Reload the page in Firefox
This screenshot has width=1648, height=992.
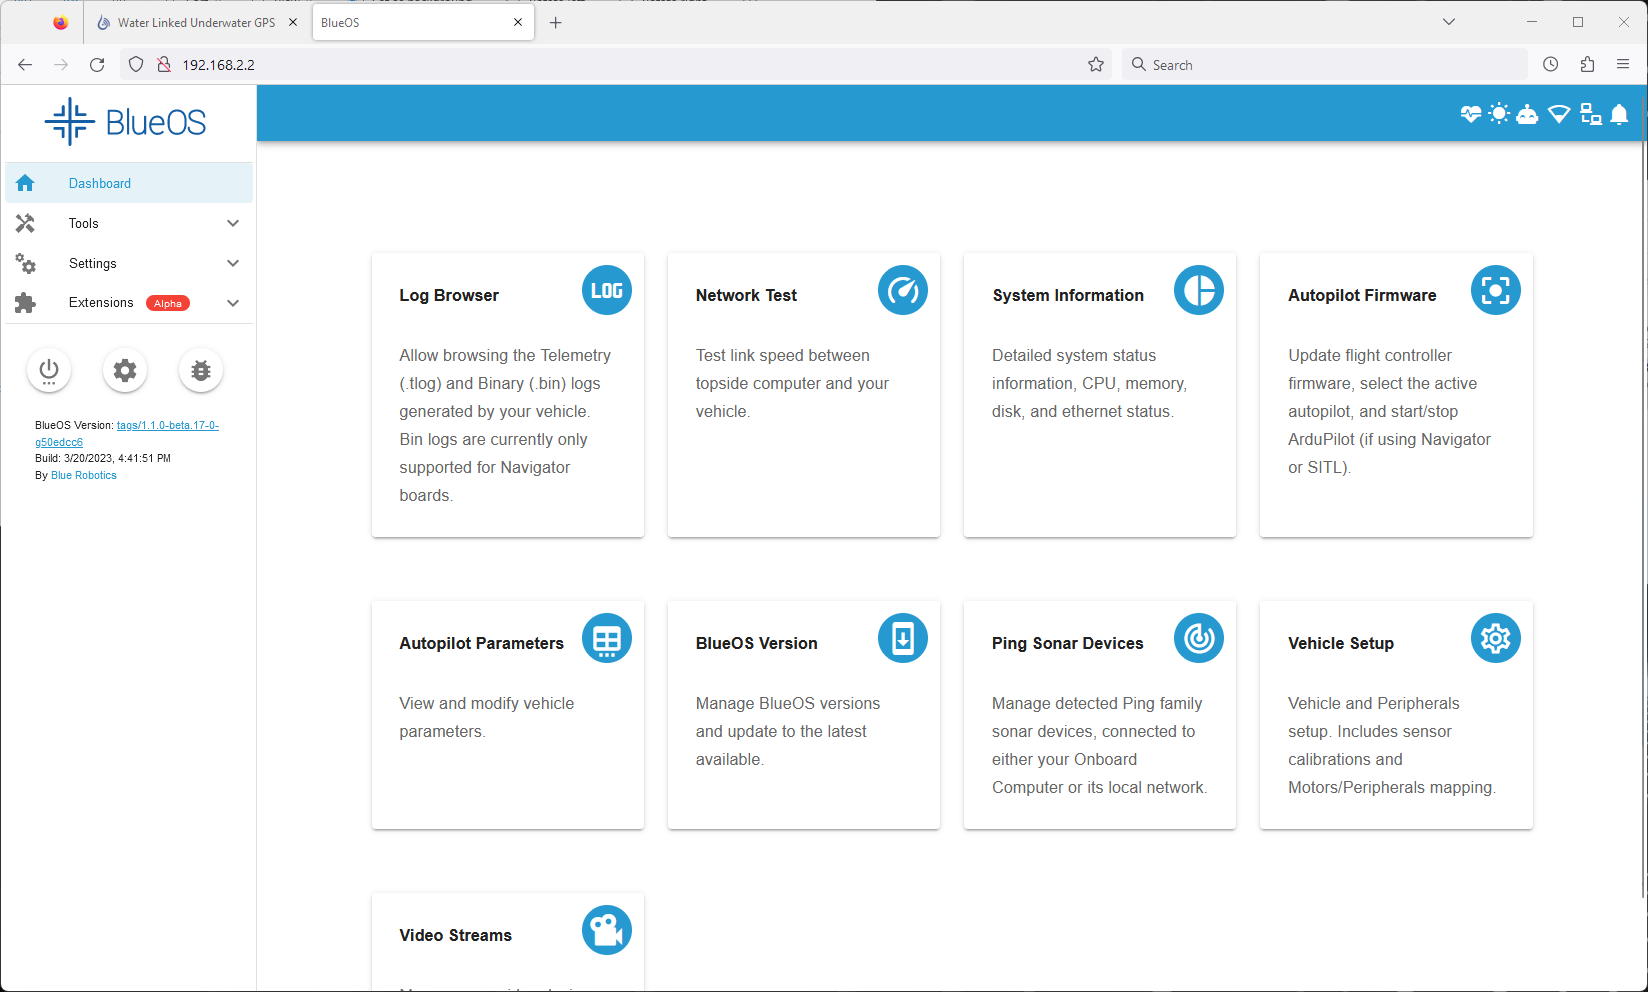pyautogui.click(x=97, y=64)
